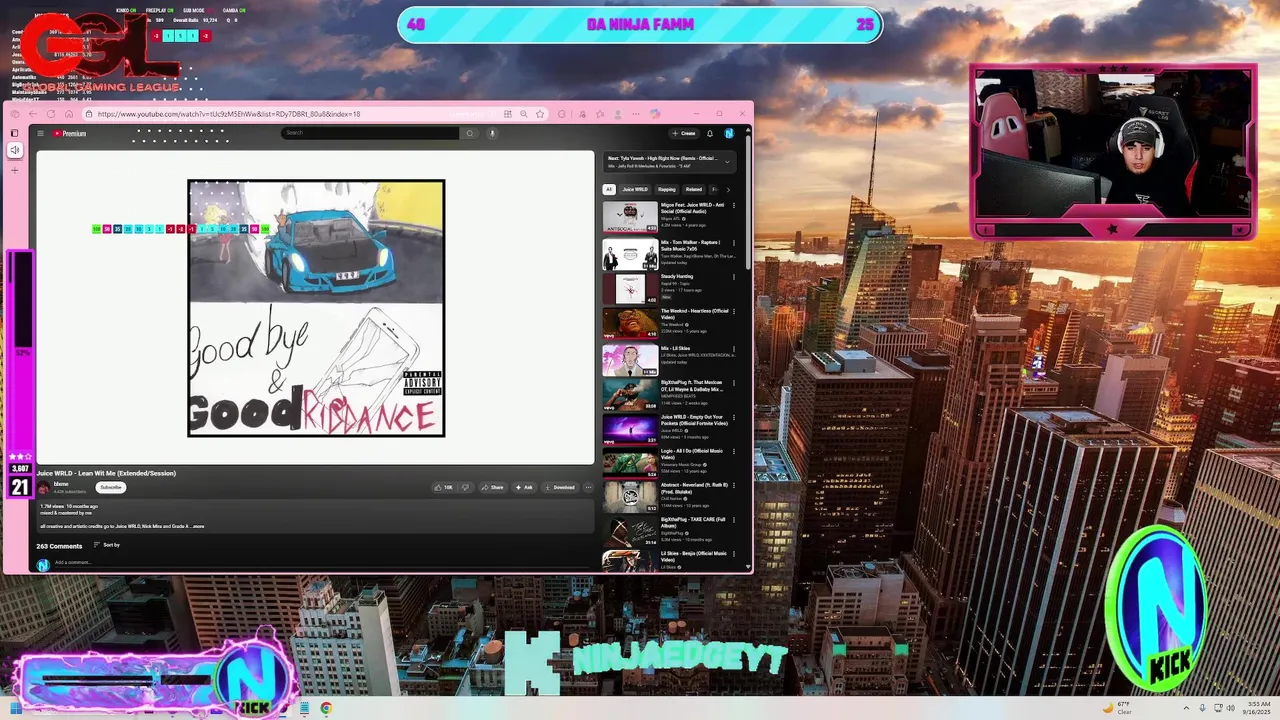Open Lil Skies Benjis video title

(694, 556)
